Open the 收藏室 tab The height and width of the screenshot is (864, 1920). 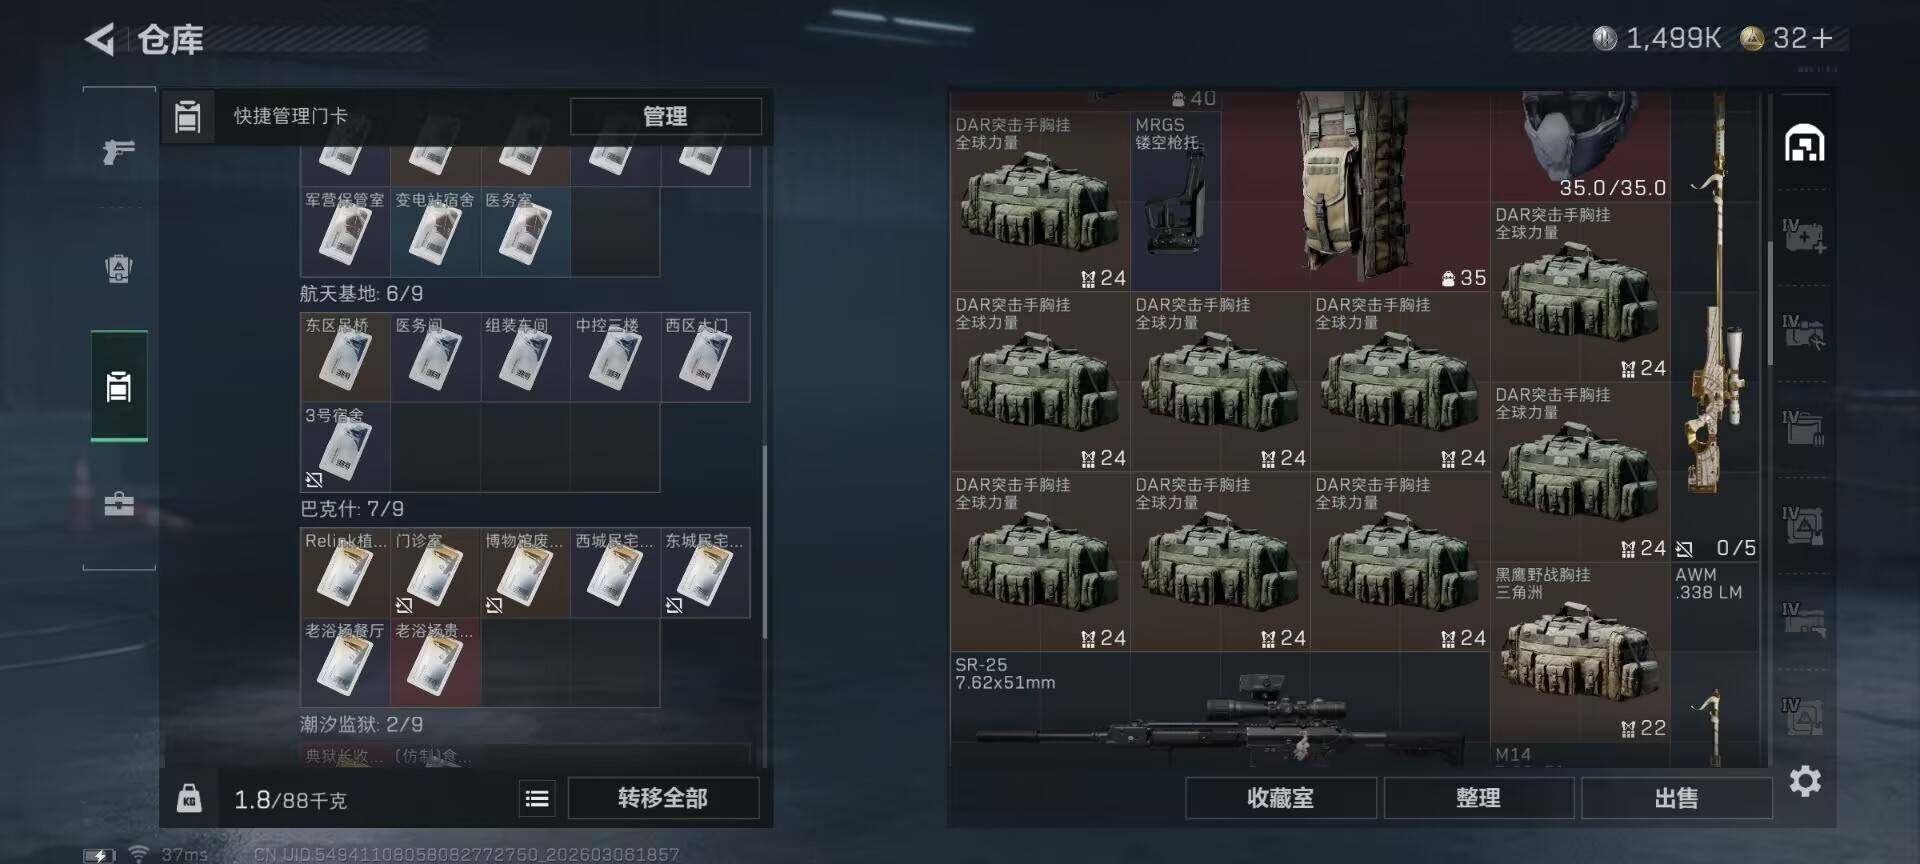coord(1280,798)
